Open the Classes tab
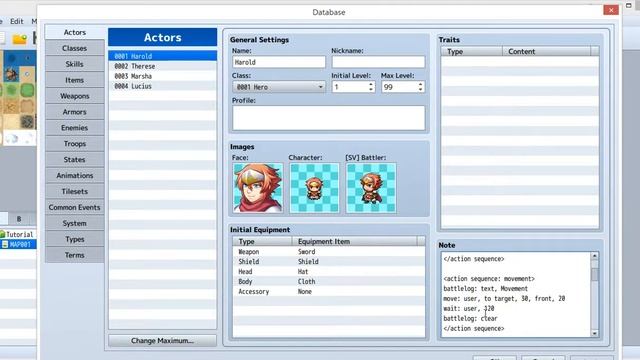Screen dimensions: 640x360 75,48
